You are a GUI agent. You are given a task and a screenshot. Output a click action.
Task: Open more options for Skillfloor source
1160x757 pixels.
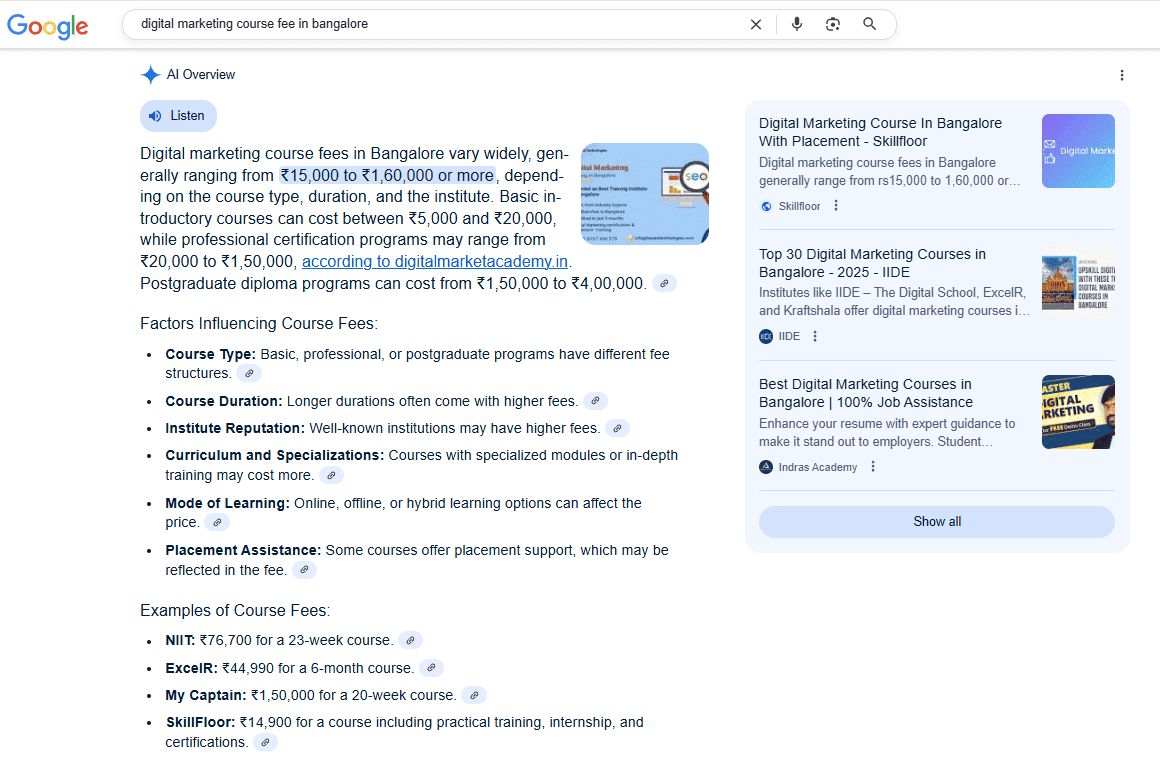tap(836, 206)
